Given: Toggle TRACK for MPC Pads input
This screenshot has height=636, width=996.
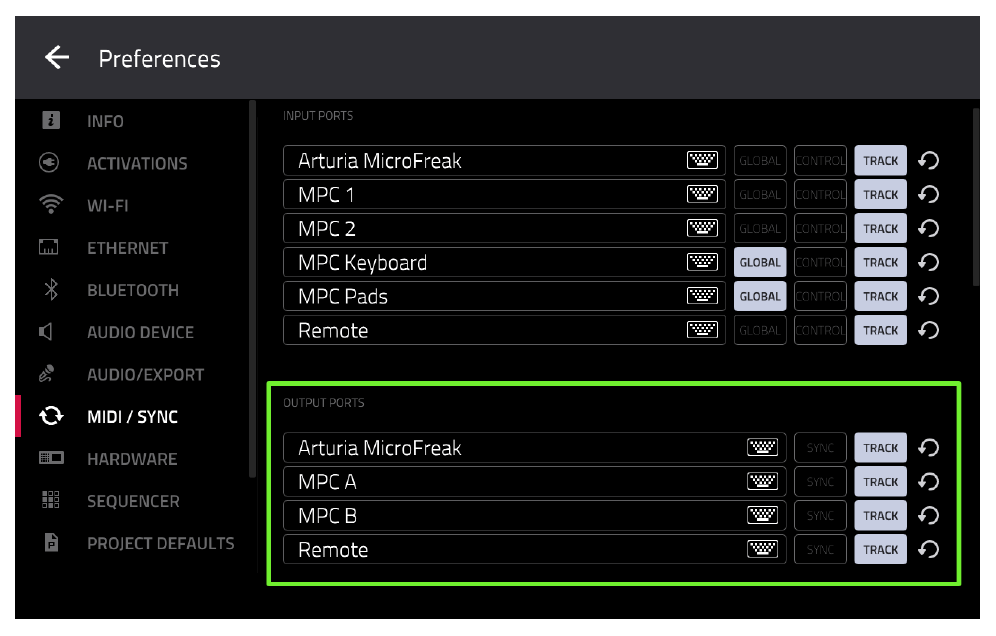Looking at the screenshot, I should click(x=880, y=296).
